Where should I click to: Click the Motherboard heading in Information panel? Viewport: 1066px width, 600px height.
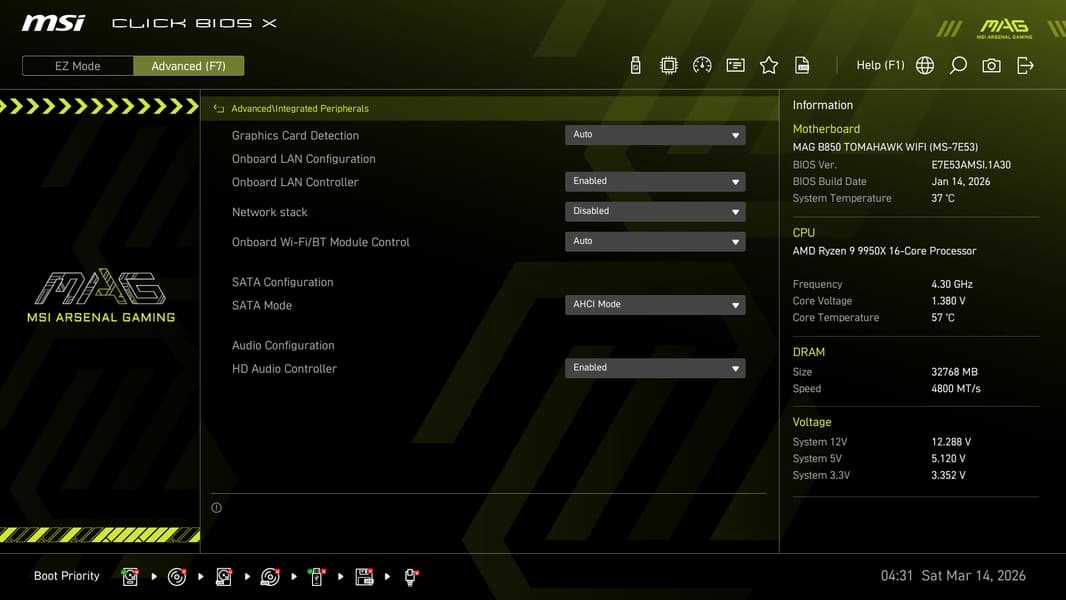[826, 129]
